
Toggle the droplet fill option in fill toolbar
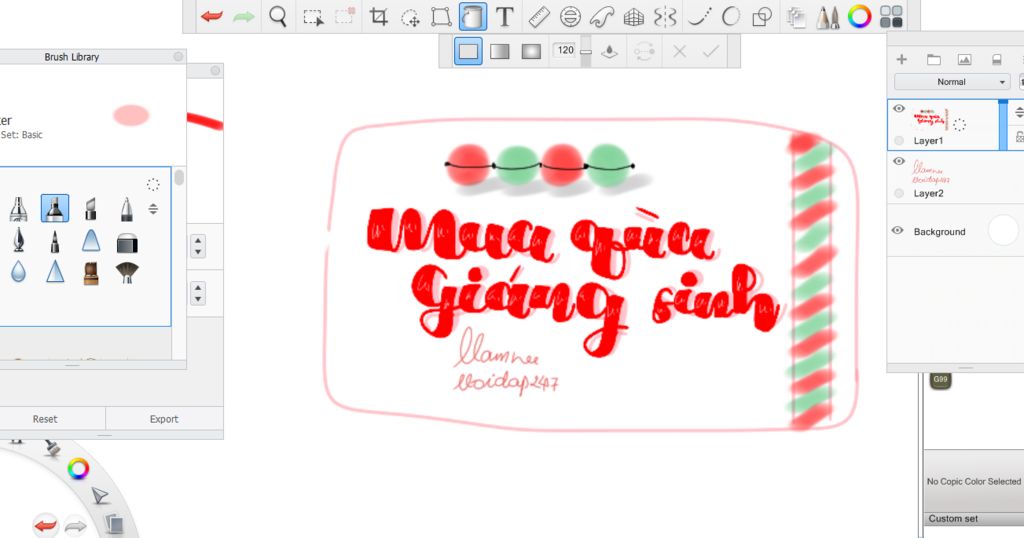coord(609,51)
